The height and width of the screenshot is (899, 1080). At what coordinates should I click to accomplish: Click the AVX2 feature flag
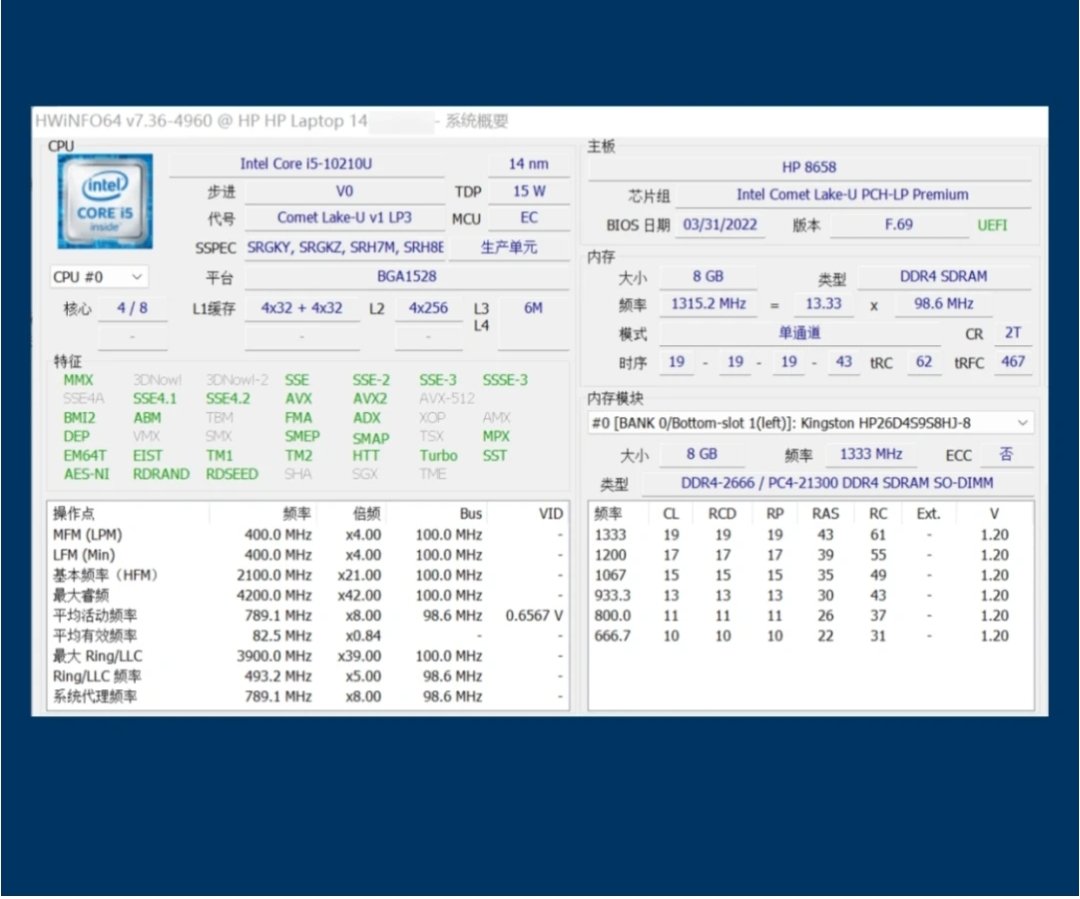(369, 398)
